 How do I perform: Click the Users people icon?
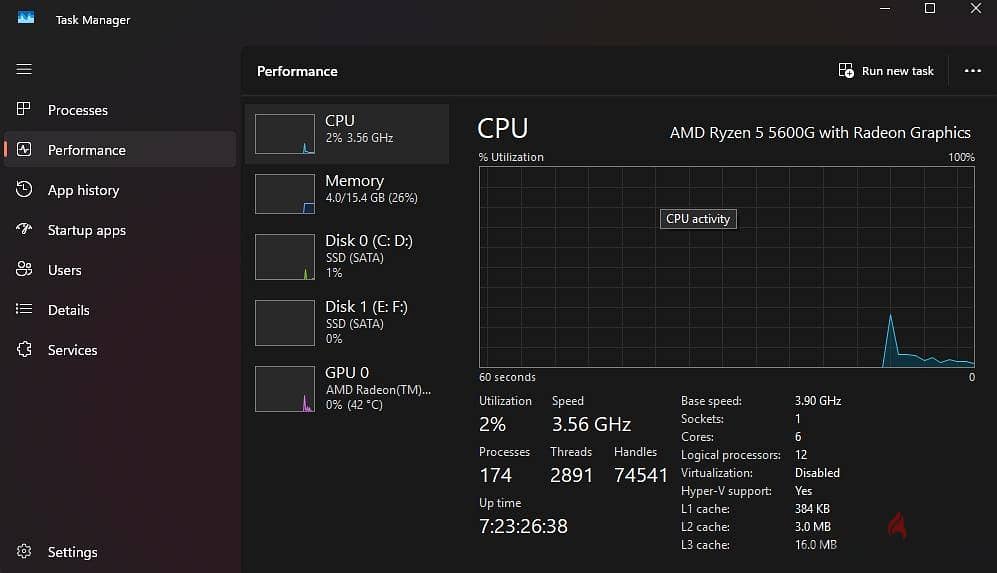click(x=24, y=269)
